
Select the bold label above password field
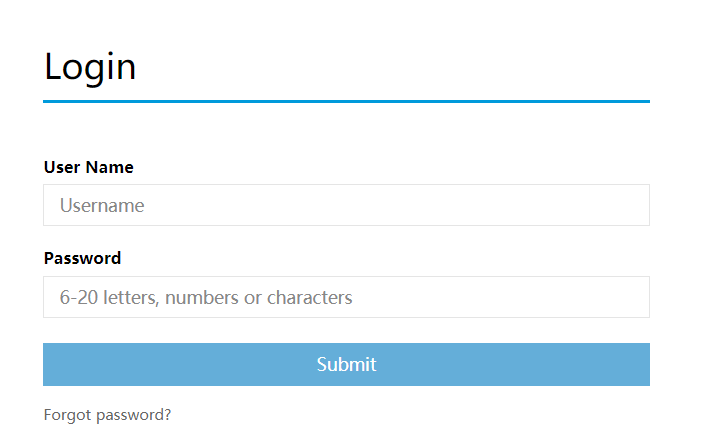pos(82,258)
